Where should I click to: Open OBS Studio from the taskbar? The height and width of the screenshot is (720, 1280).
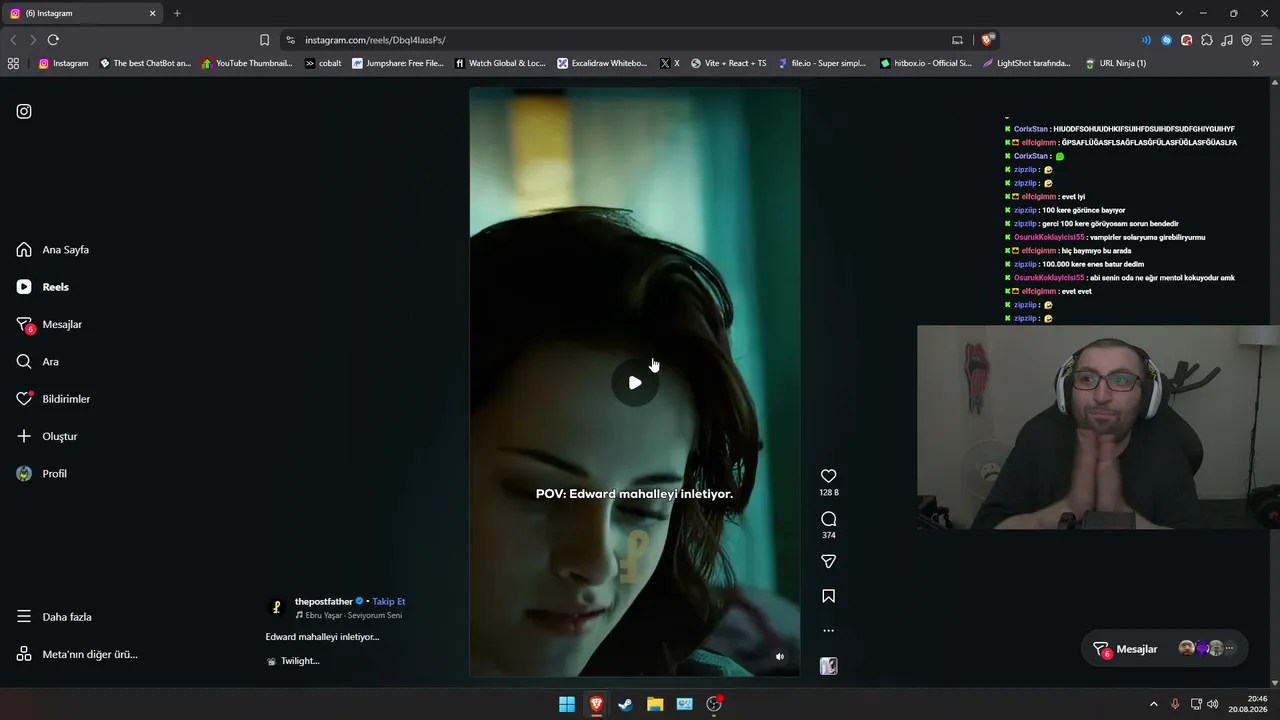714,704
